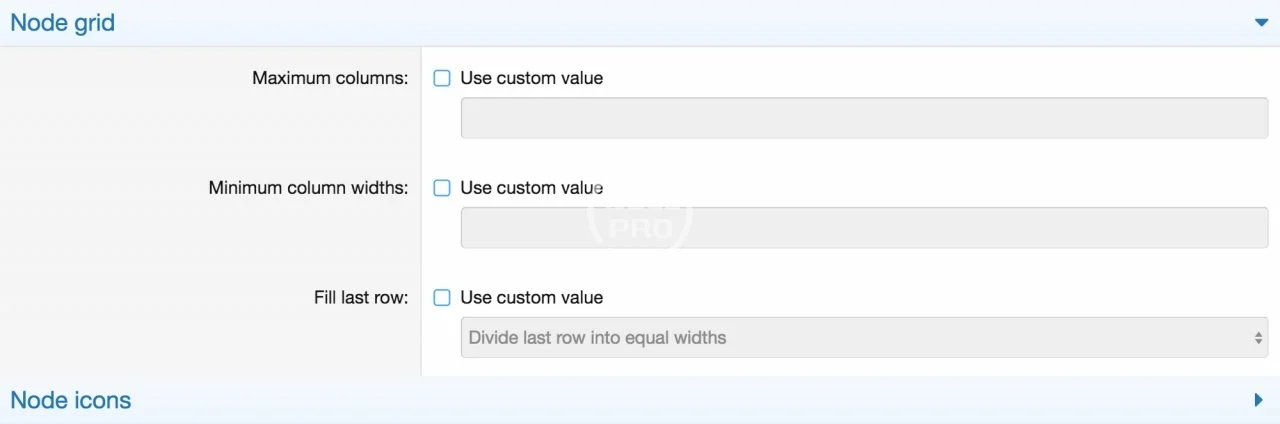Click 'Use custom value' label under Maximum columns
This screenshot has height=424, width=1280.
pos(532,78)
